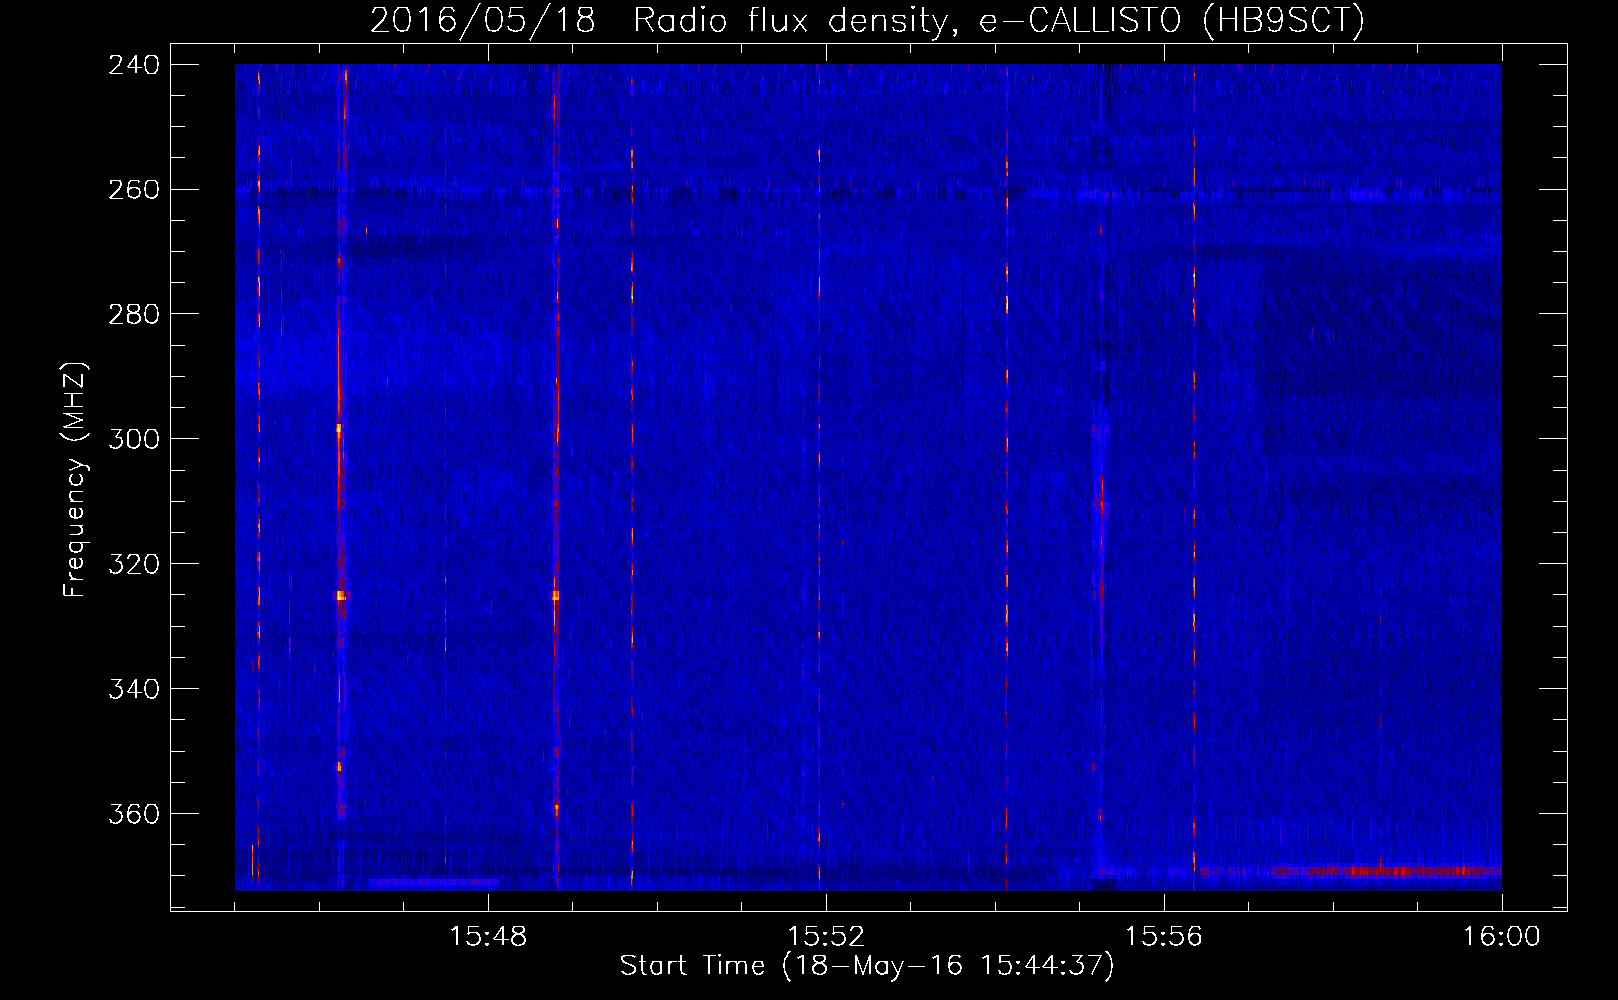Click the plot title 'Radio flux density, e-CALLISTO (HB9SCT)'
Viewport: 1618px width, 1000px height.
[999, 21]
